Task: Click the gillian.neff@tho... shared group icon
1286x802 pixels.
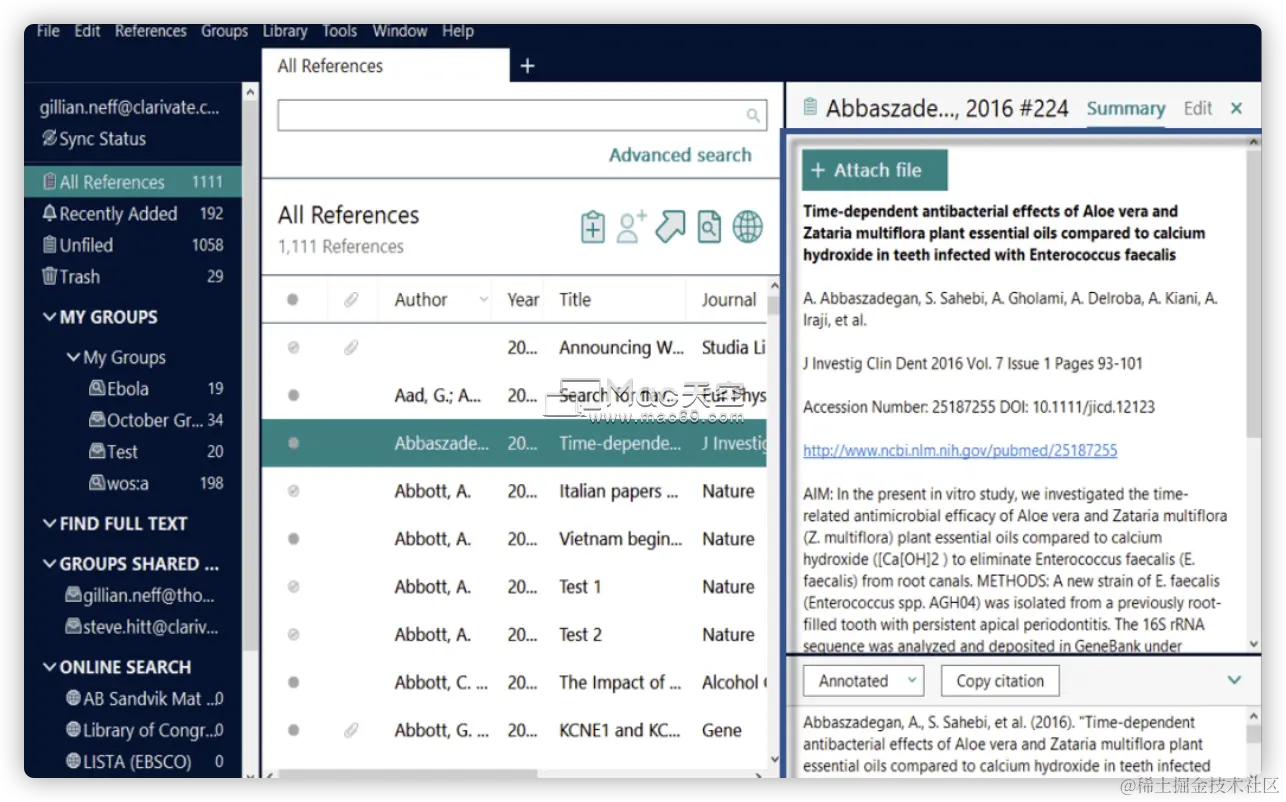Action: pos(73,595)
